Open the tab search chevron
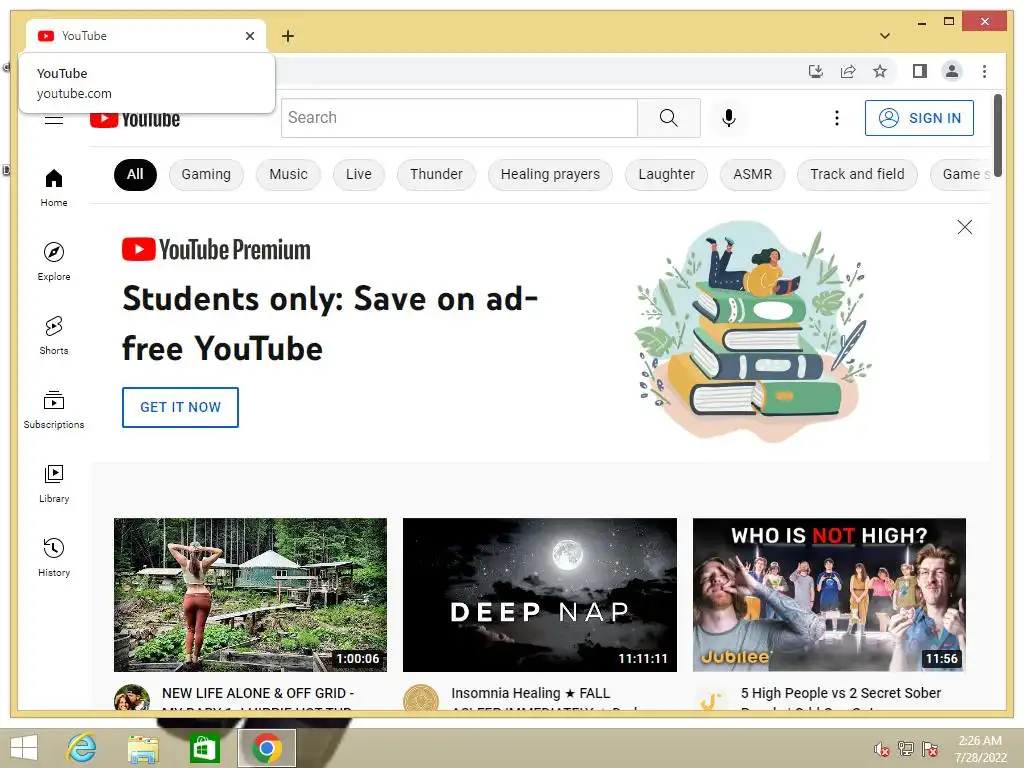 click(885, 36)
